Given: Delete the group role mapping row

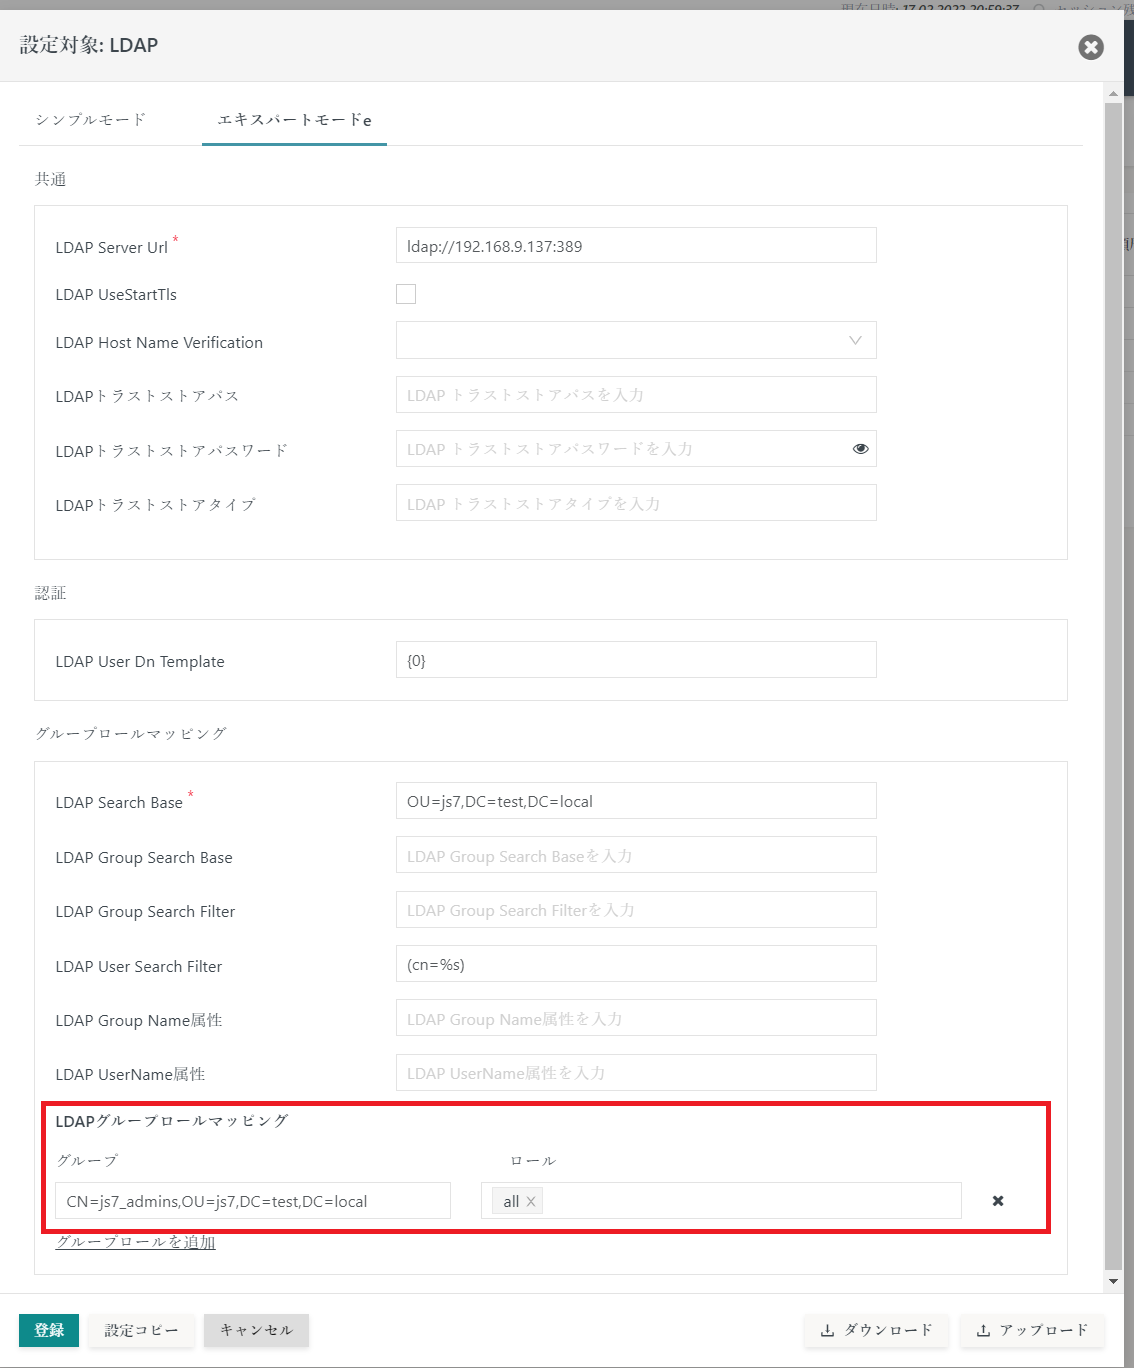Looking at the screenshot, I should pyautogui.click(x=997, y=1200).
